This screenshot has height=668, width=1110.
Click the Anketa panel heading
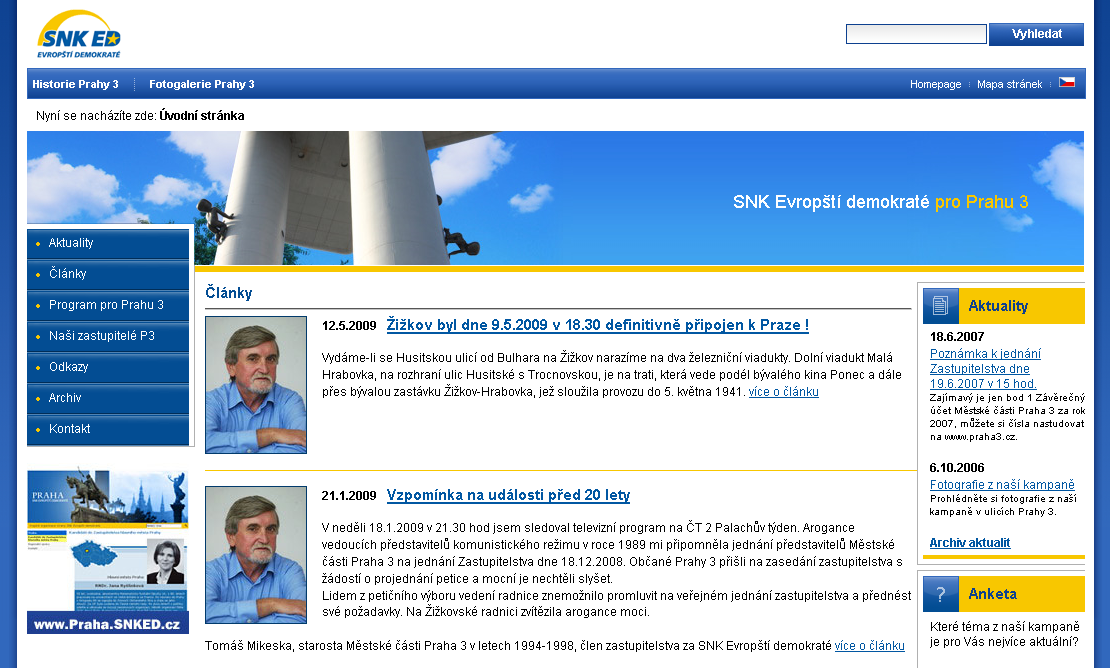(x=992, y=594)
